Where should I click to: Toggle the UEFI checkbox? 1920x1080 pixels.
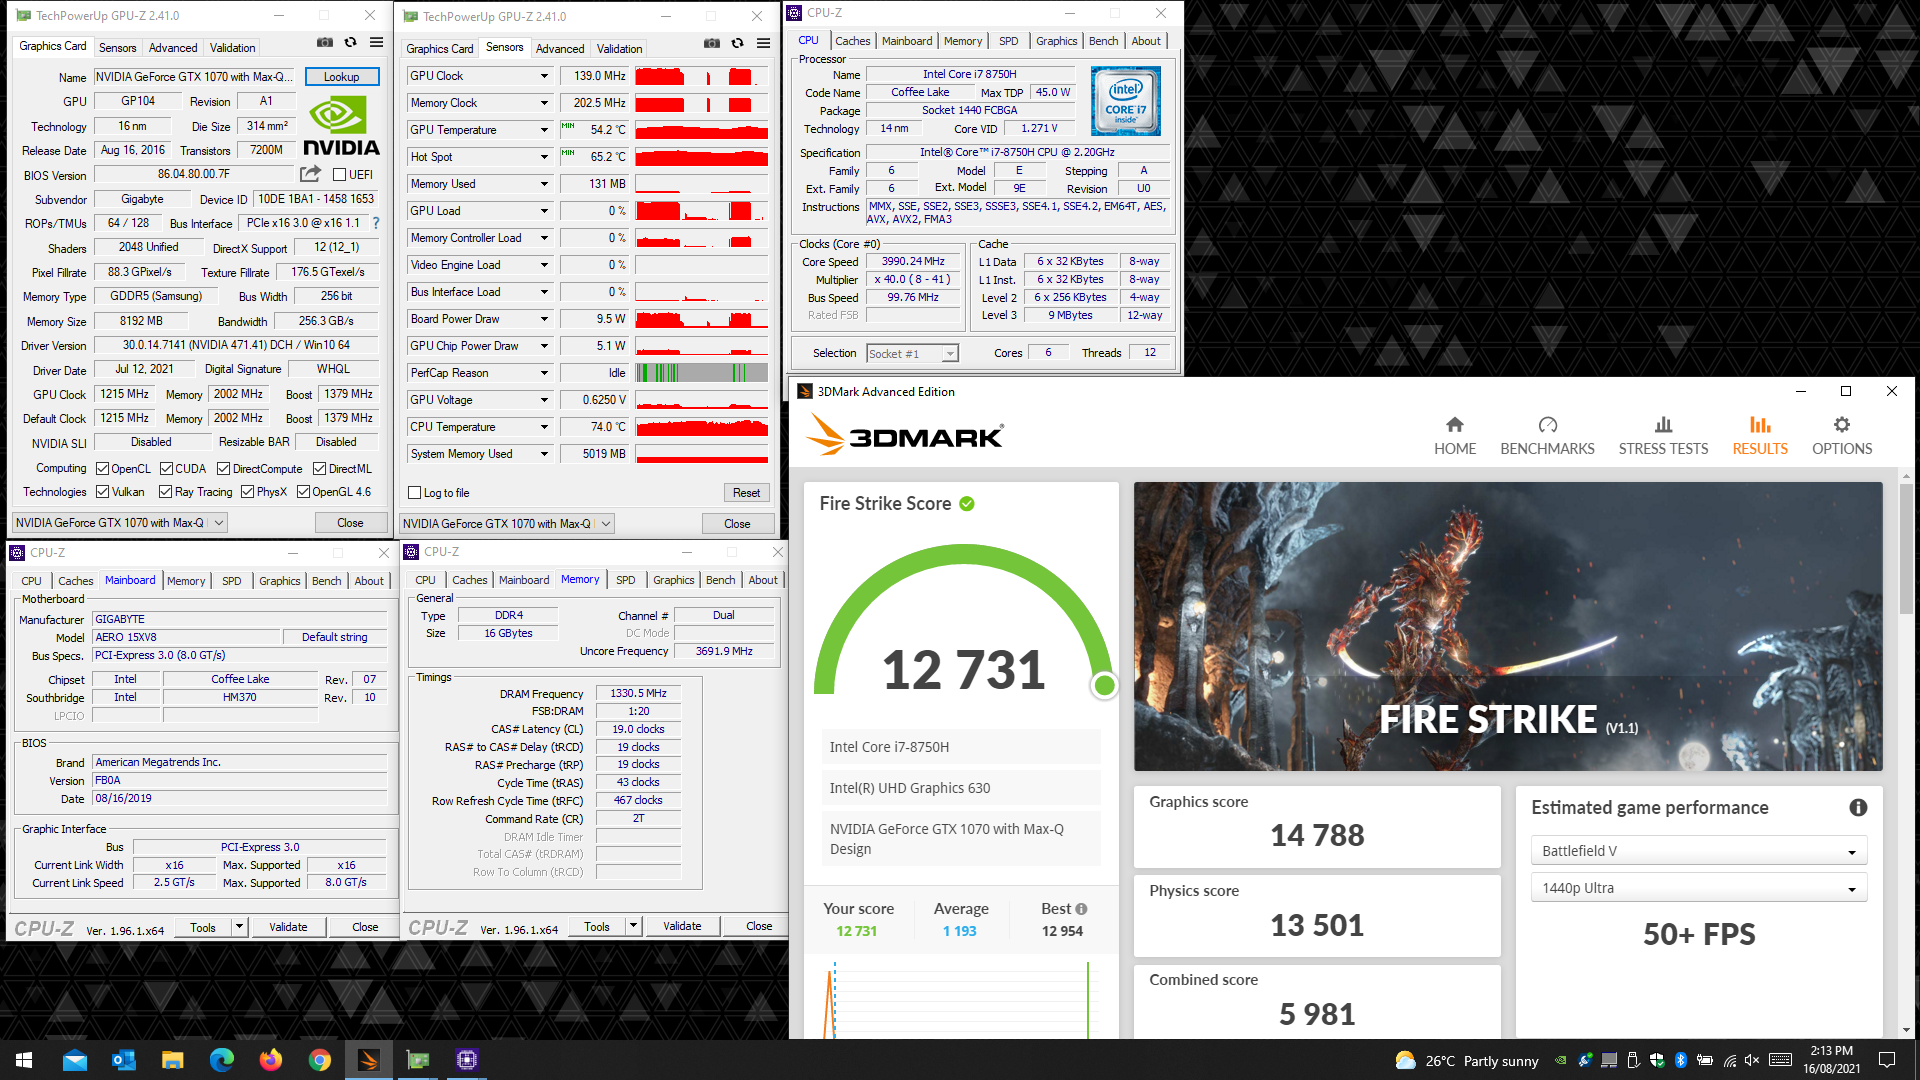click(x=339, y=175)
